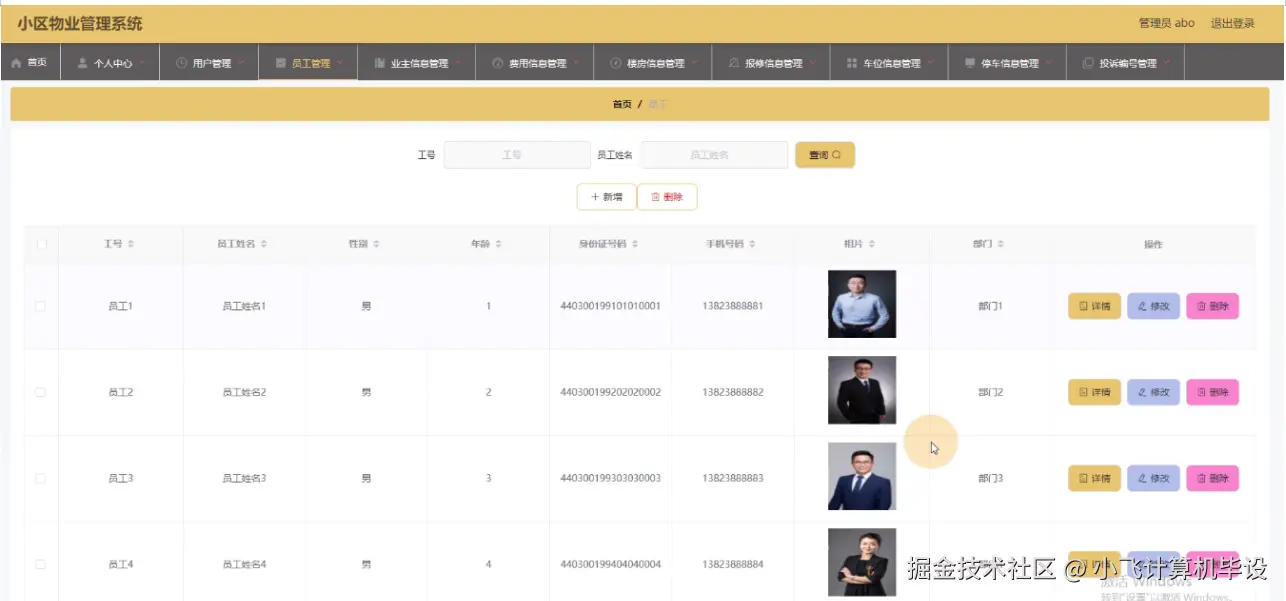This screenshot has width=1286, height=601.
Task: Select the 停车信息管理 menu item
Action: [1007, 63]
